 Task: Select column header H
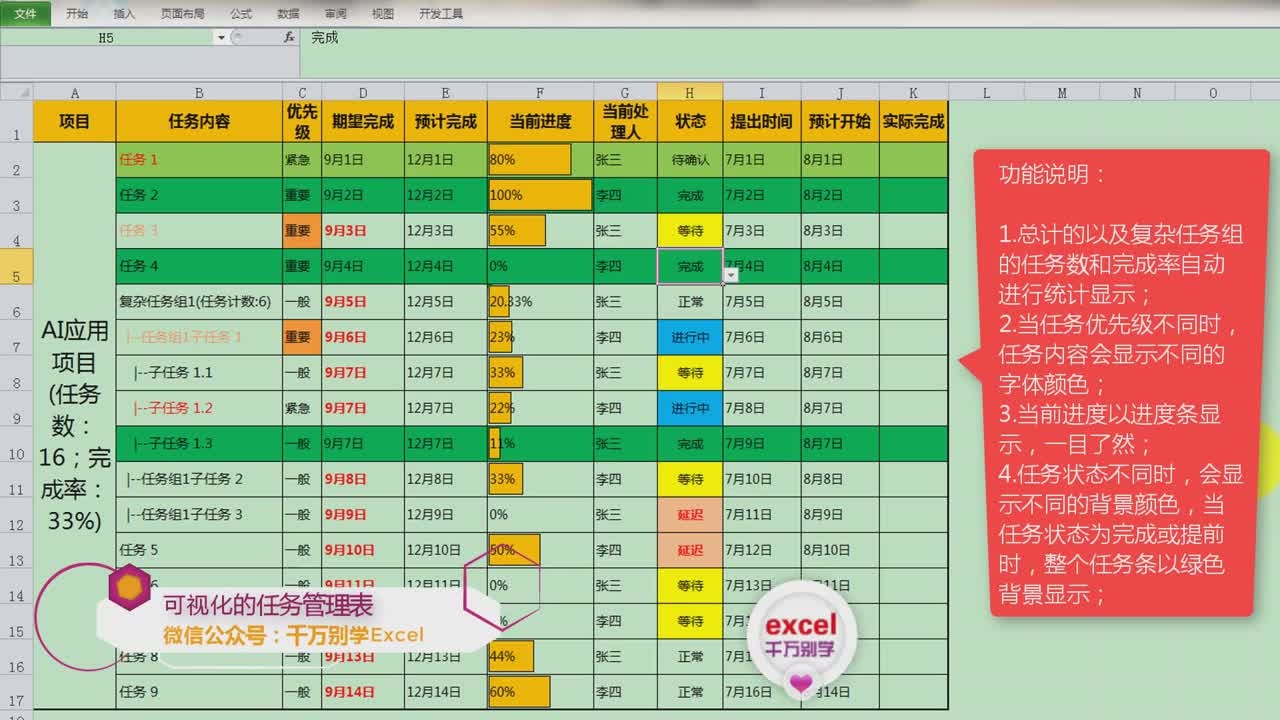(690, 92)
